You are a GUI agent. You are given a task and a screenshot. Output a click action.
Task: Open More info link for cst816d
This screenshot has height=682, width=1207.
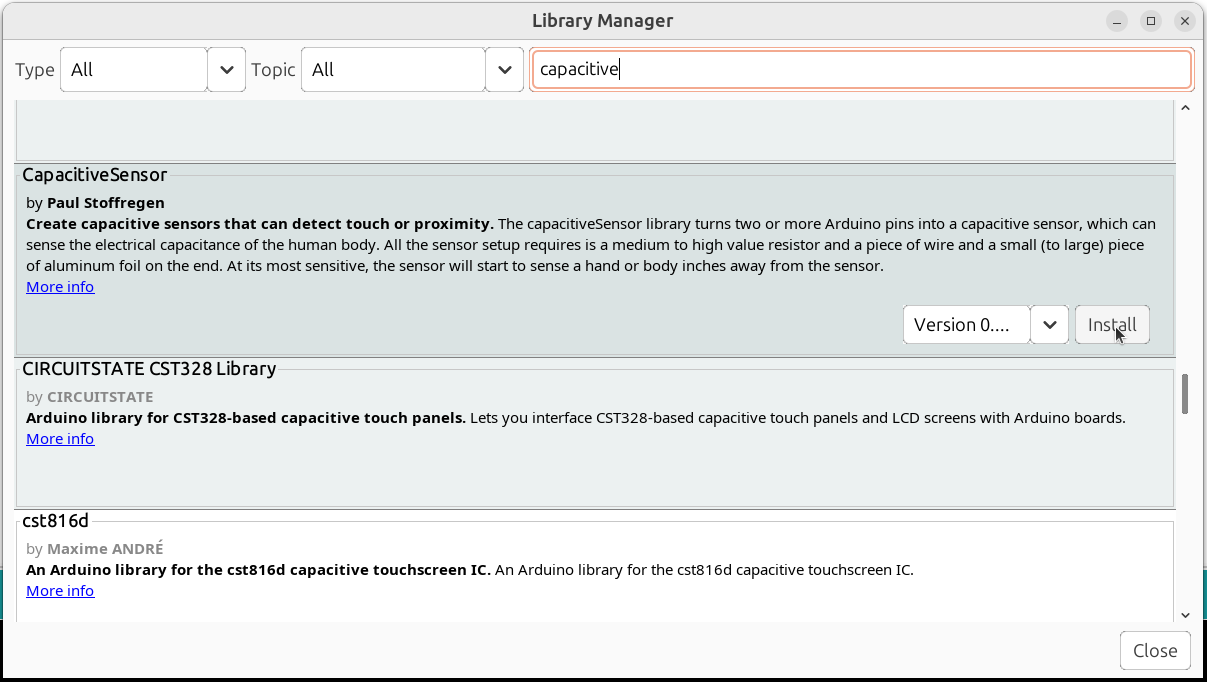[x=60, y=591]
